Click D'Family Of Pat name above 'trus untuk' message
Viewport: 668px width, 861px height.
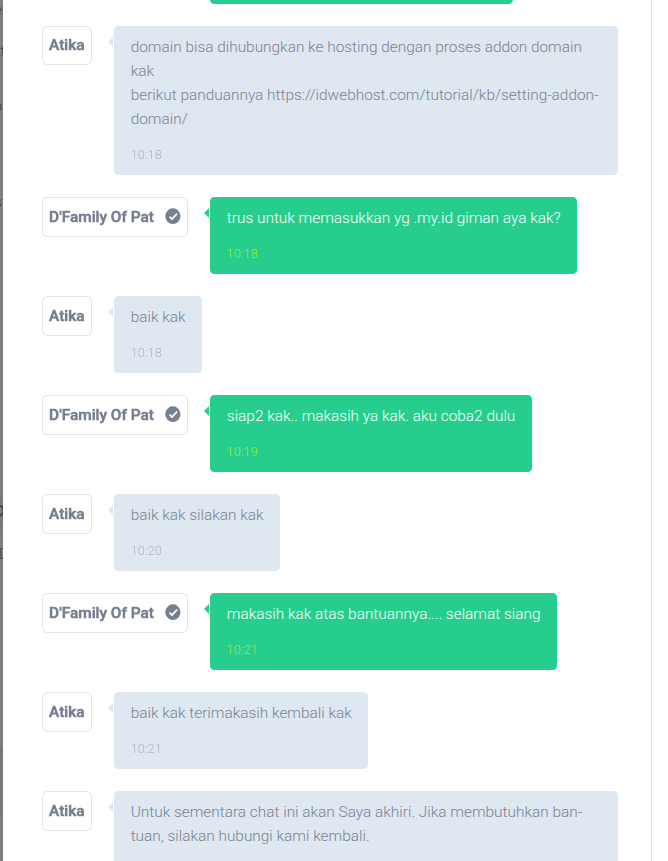pos(102,217)
